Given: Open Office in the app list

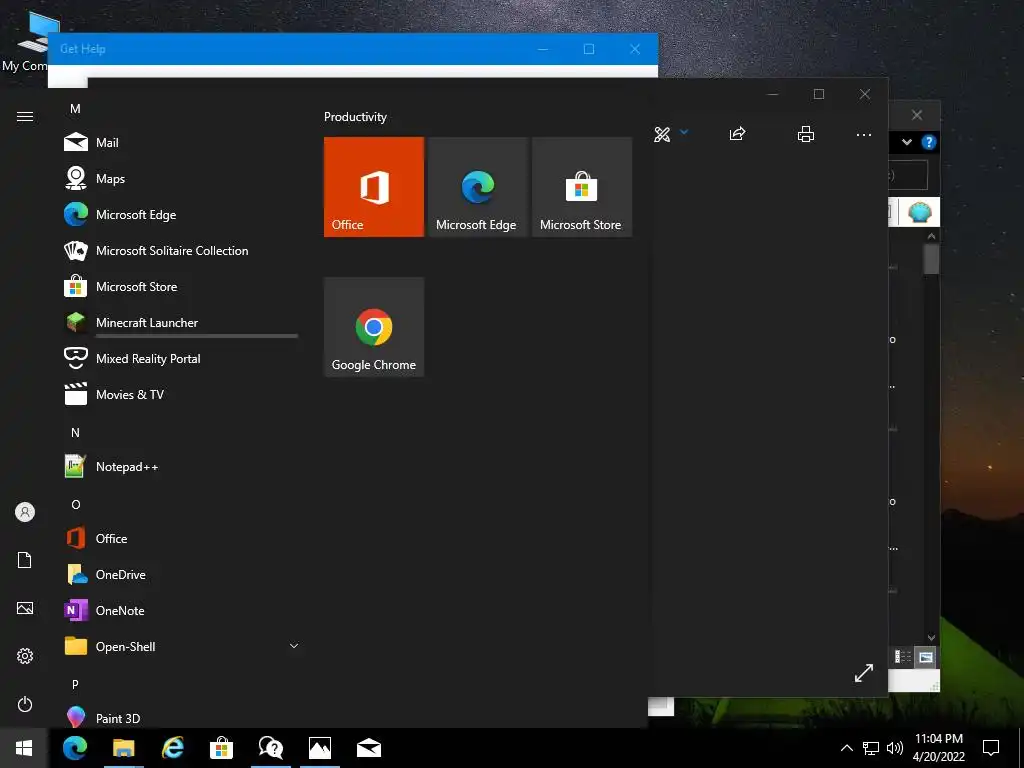Looking at the screenshot, I should [180, 538].
